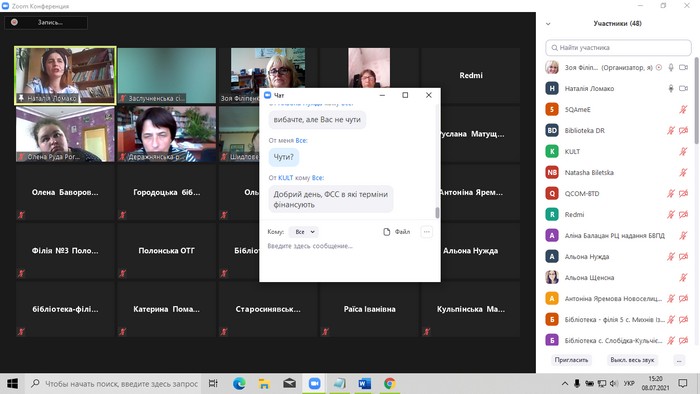This screenshot has width=700, height=394.
Task: Open Microsoft Edge from taskbar
Action: click(x=239, y=384)
